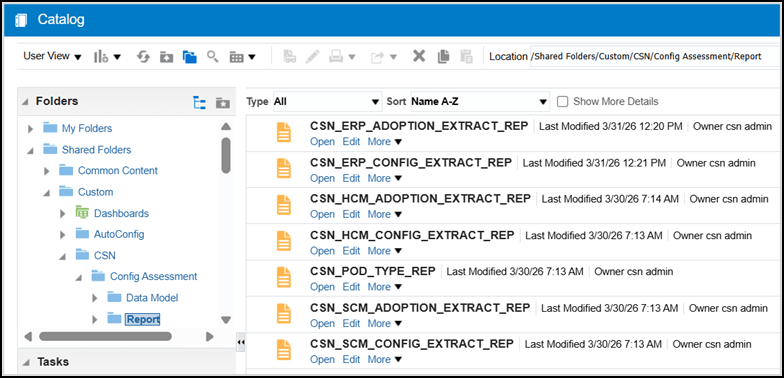The height and width of the screenshot is (378, 784).
Task: Click the folder tree view icon in Folders header
Action: (x=200, y=102)
